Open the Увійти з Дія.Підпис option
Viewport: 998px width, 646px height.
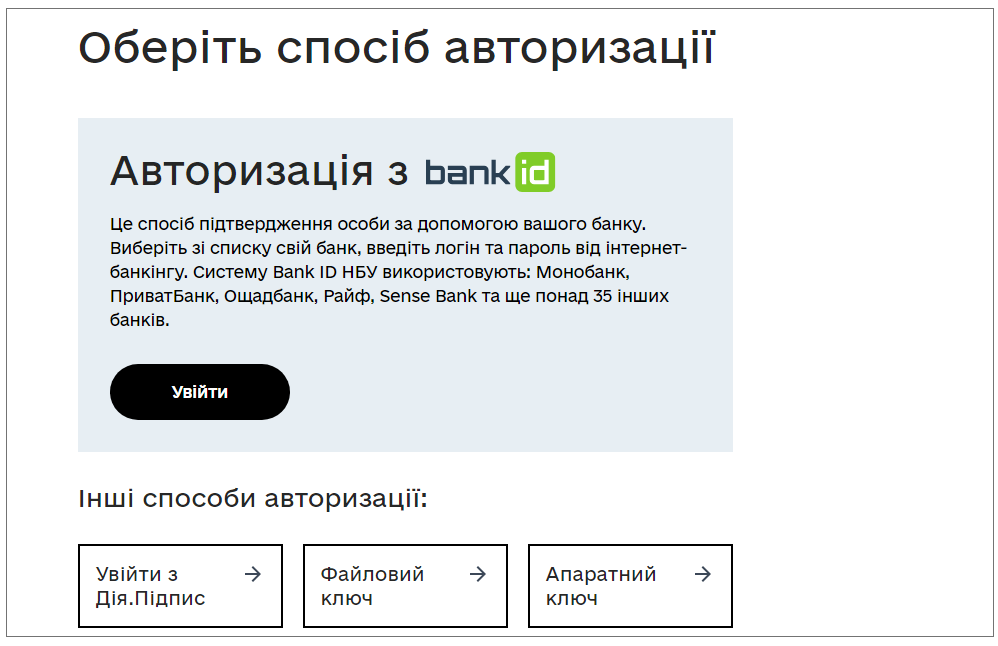(x=180, y=586)
